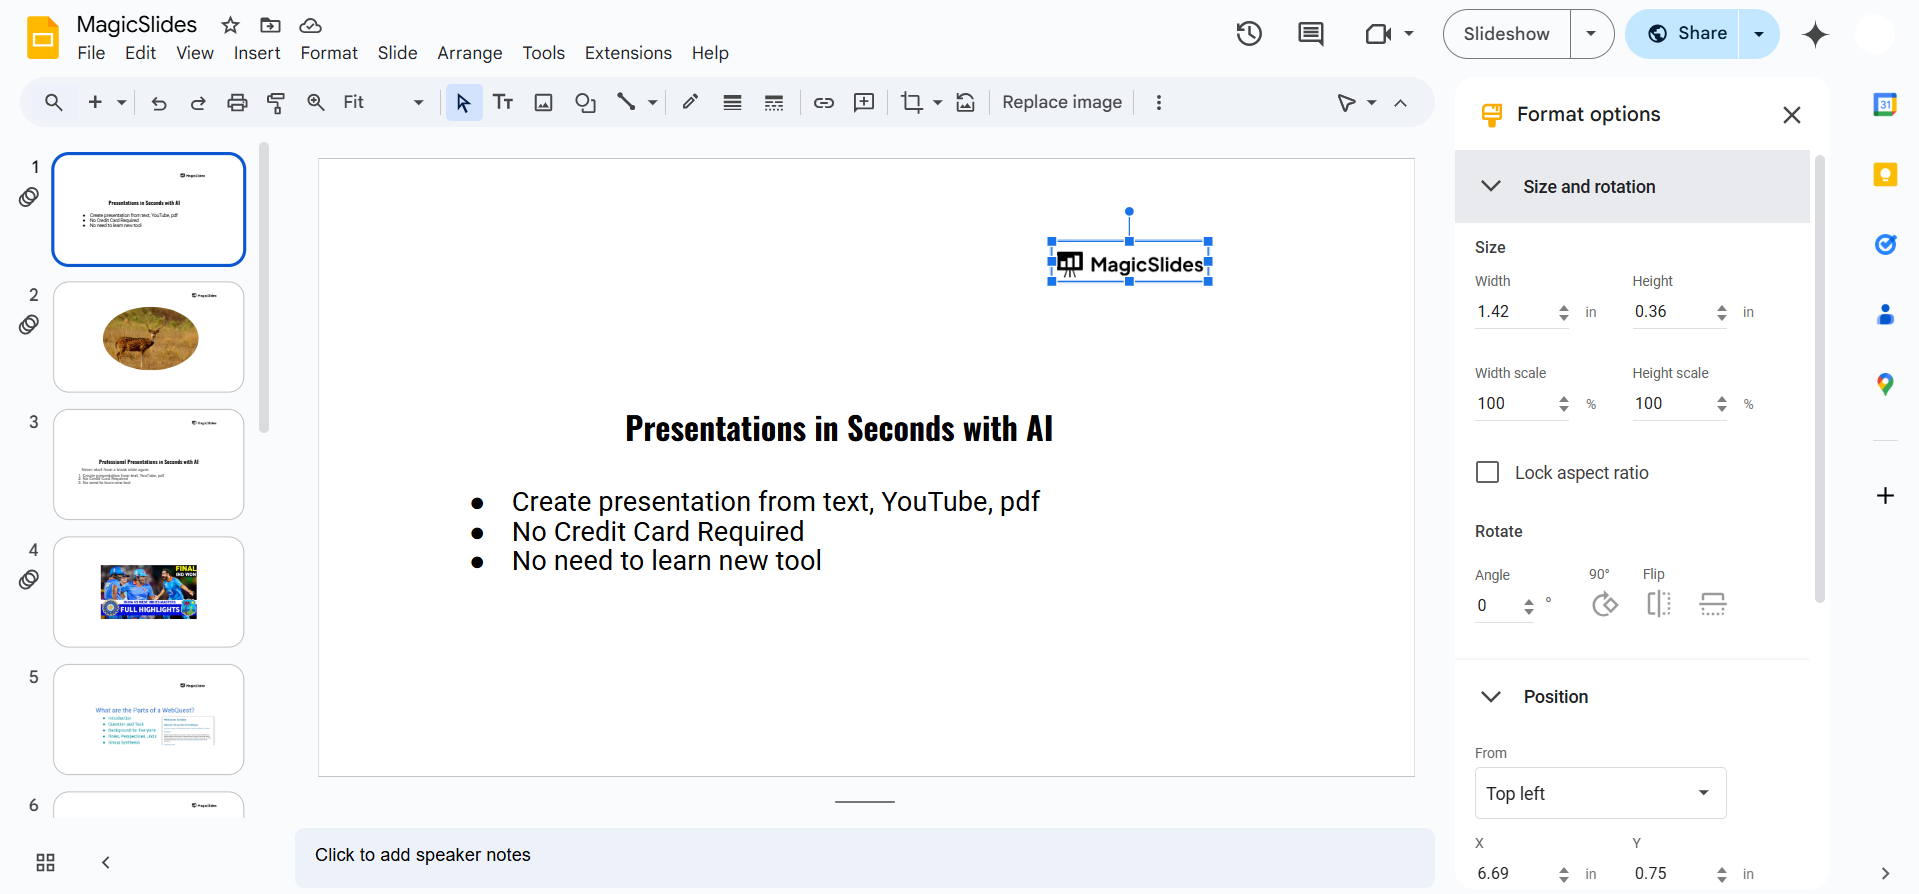This screenshot has width=1919, height=894.
Task: Click the Print icon in toolbar
Action: coord(237,102)
